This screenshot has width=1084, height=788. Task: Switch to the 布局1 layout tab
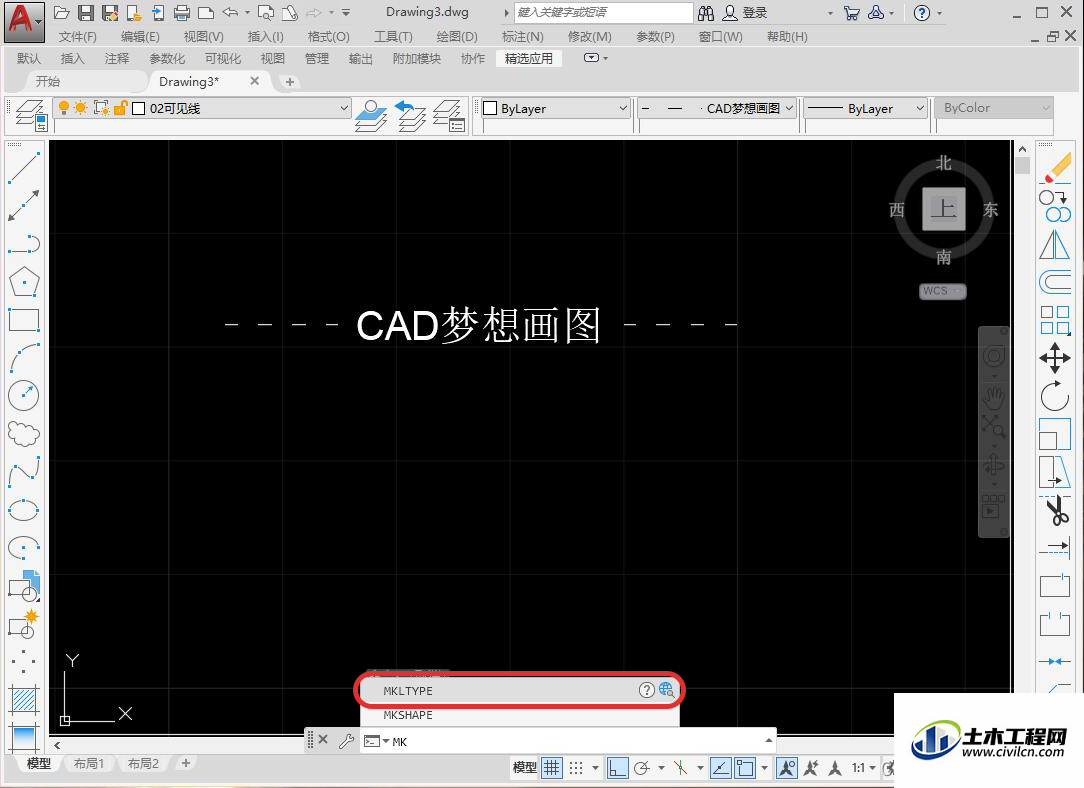[x=89, y=764]
